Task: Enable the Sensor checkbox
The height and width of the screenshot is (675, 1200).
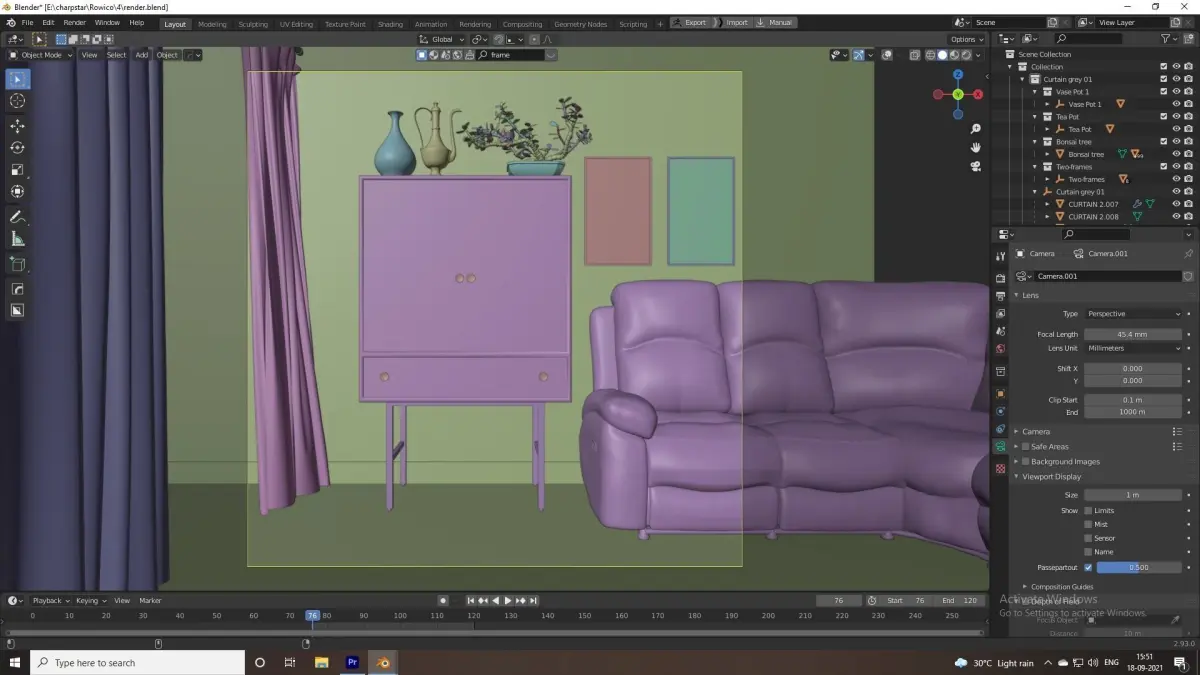Action: point(1088,538)
